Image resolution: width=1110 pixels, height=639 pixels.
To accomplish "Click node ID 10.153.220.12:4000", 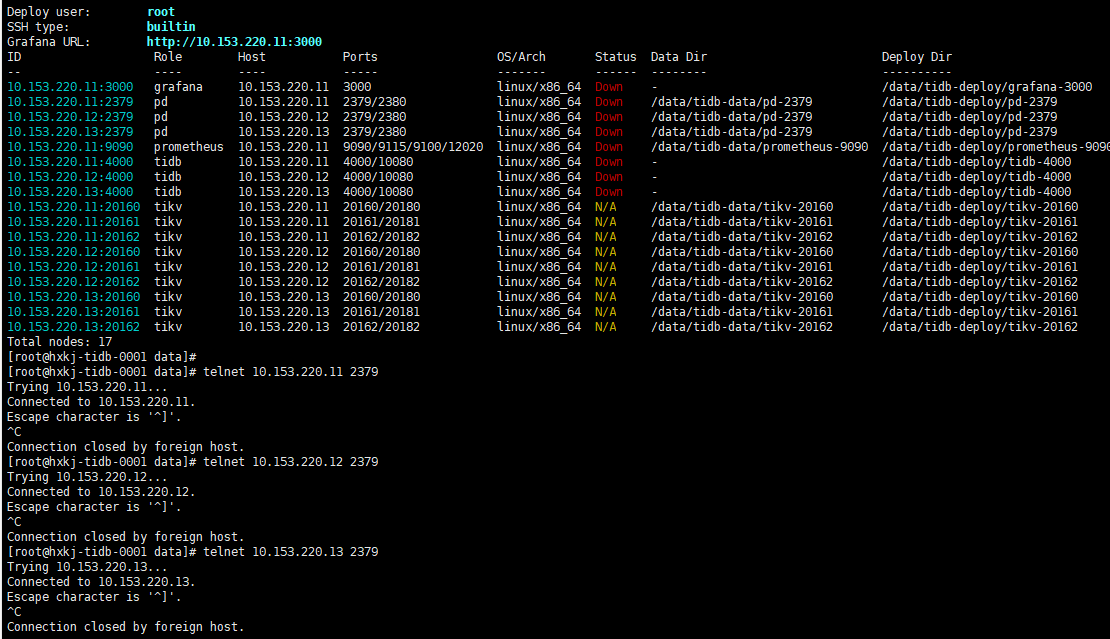I will click(70, 177).
